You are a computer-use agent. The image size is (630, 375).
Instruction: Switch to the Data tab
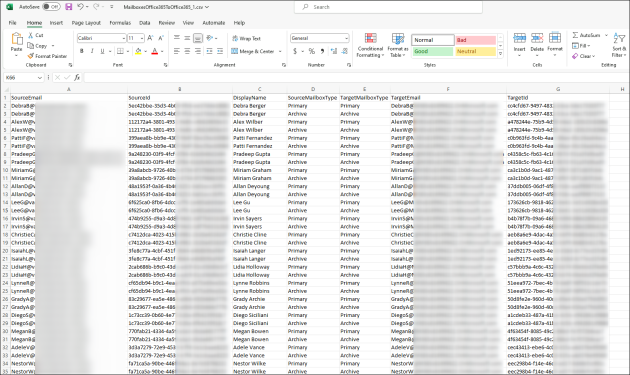pyautogui.click(x=145, y=23)
